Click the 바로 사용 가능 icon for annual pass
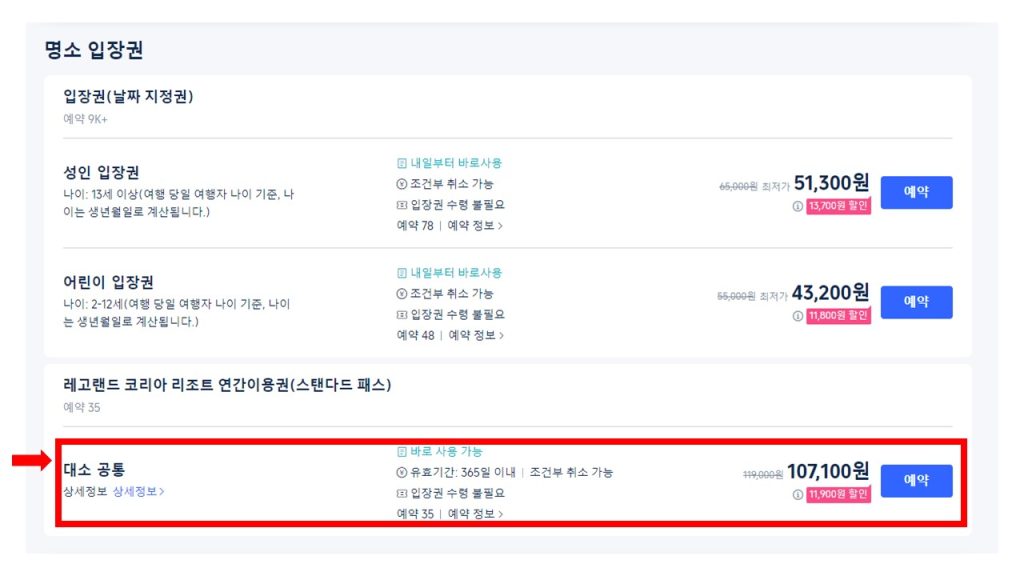The width and height of the screenshot is (1024, 576). coord(402,452)
